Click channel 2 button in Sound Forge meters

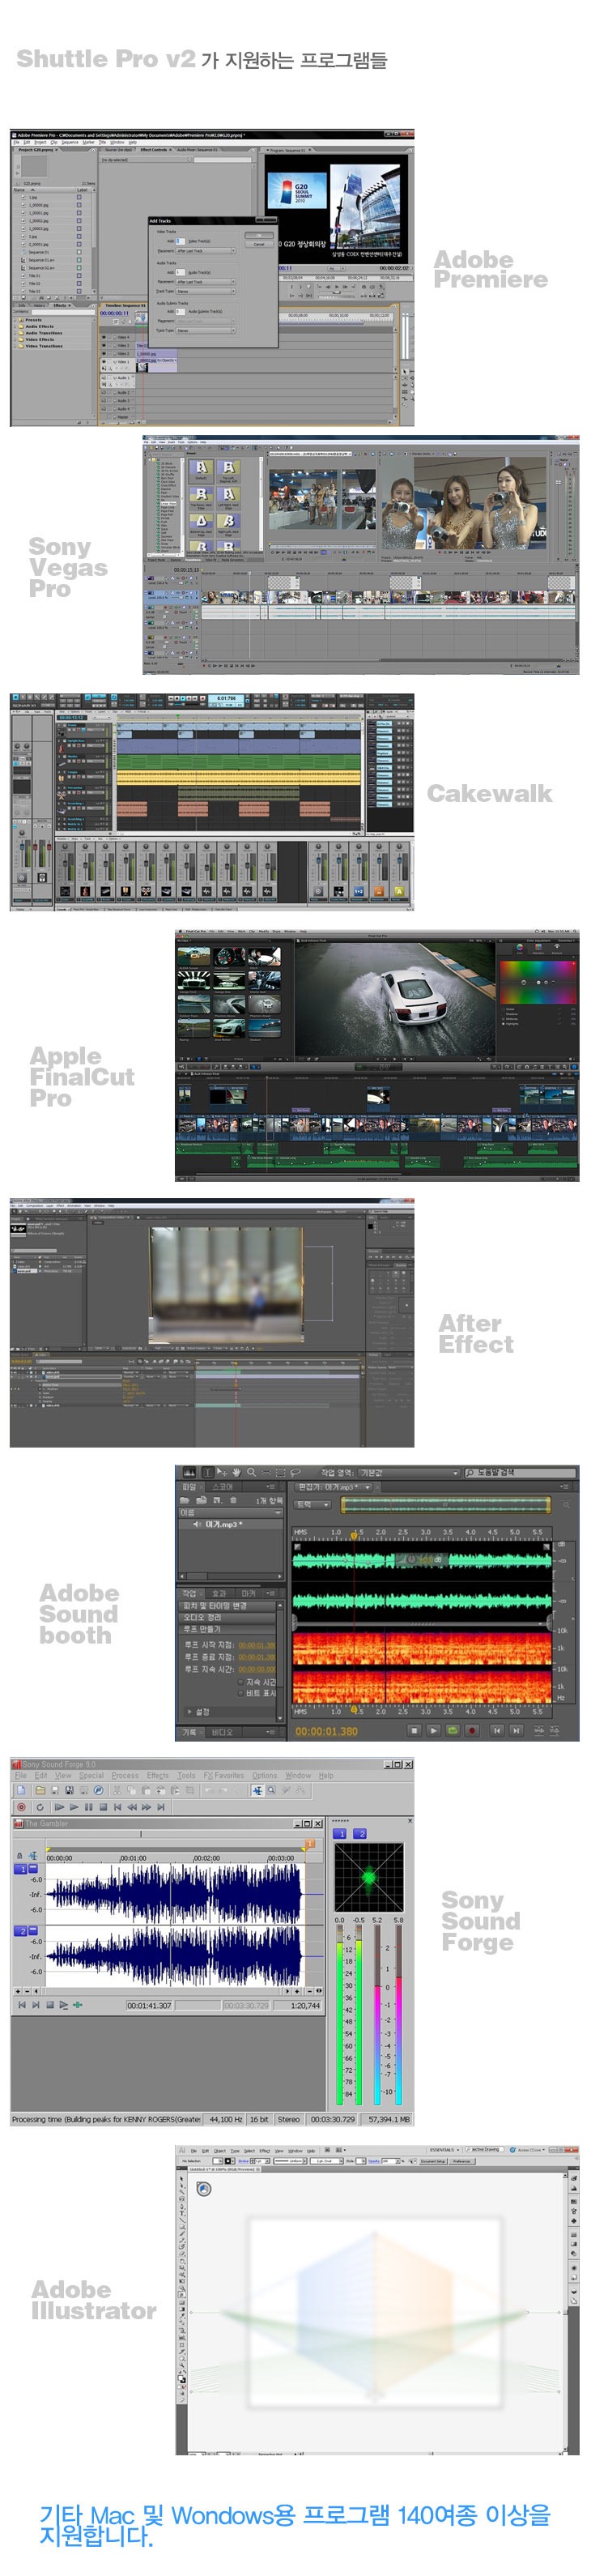coord(361,1834)
